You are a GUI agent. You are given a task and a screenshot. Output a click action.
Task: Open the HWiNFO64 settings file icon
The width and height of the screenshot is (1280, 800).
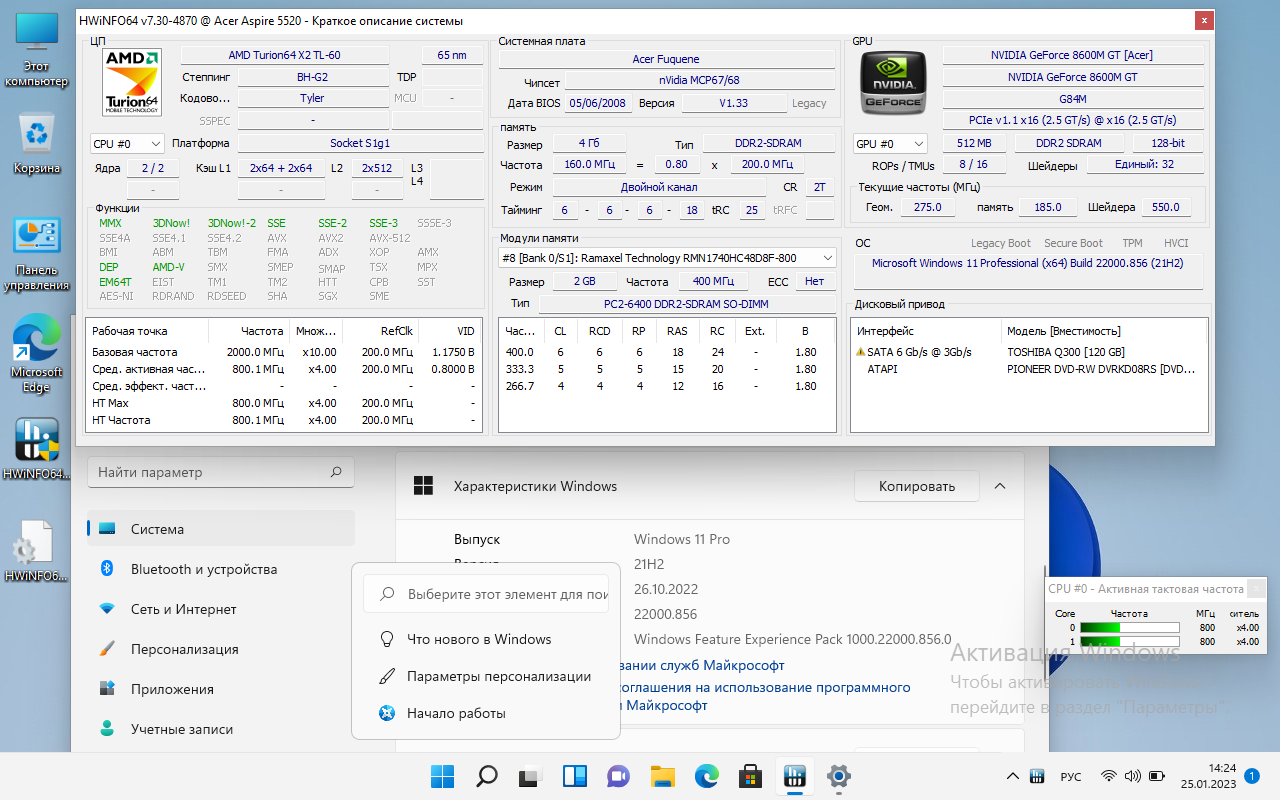(x=36, y=551)
